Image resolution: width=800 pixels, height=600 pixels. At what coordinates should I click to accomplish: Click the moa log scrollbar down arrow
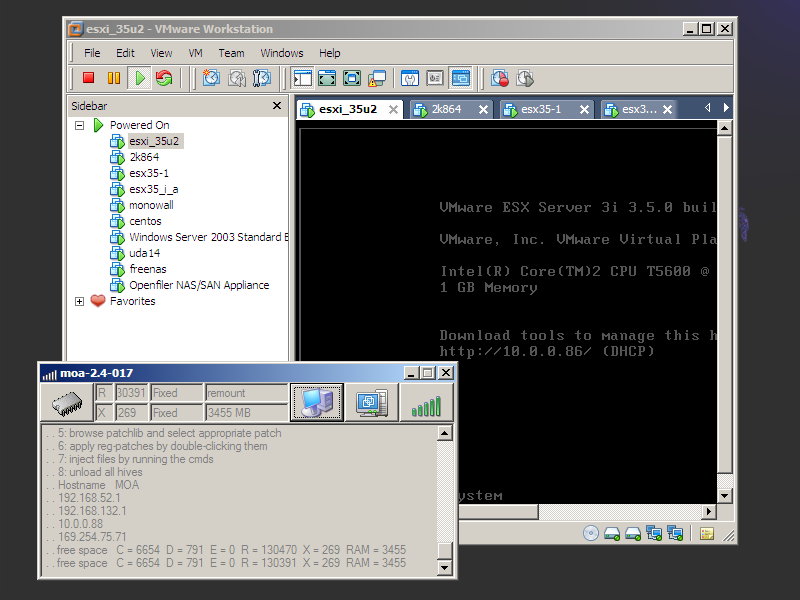point(445,568)
